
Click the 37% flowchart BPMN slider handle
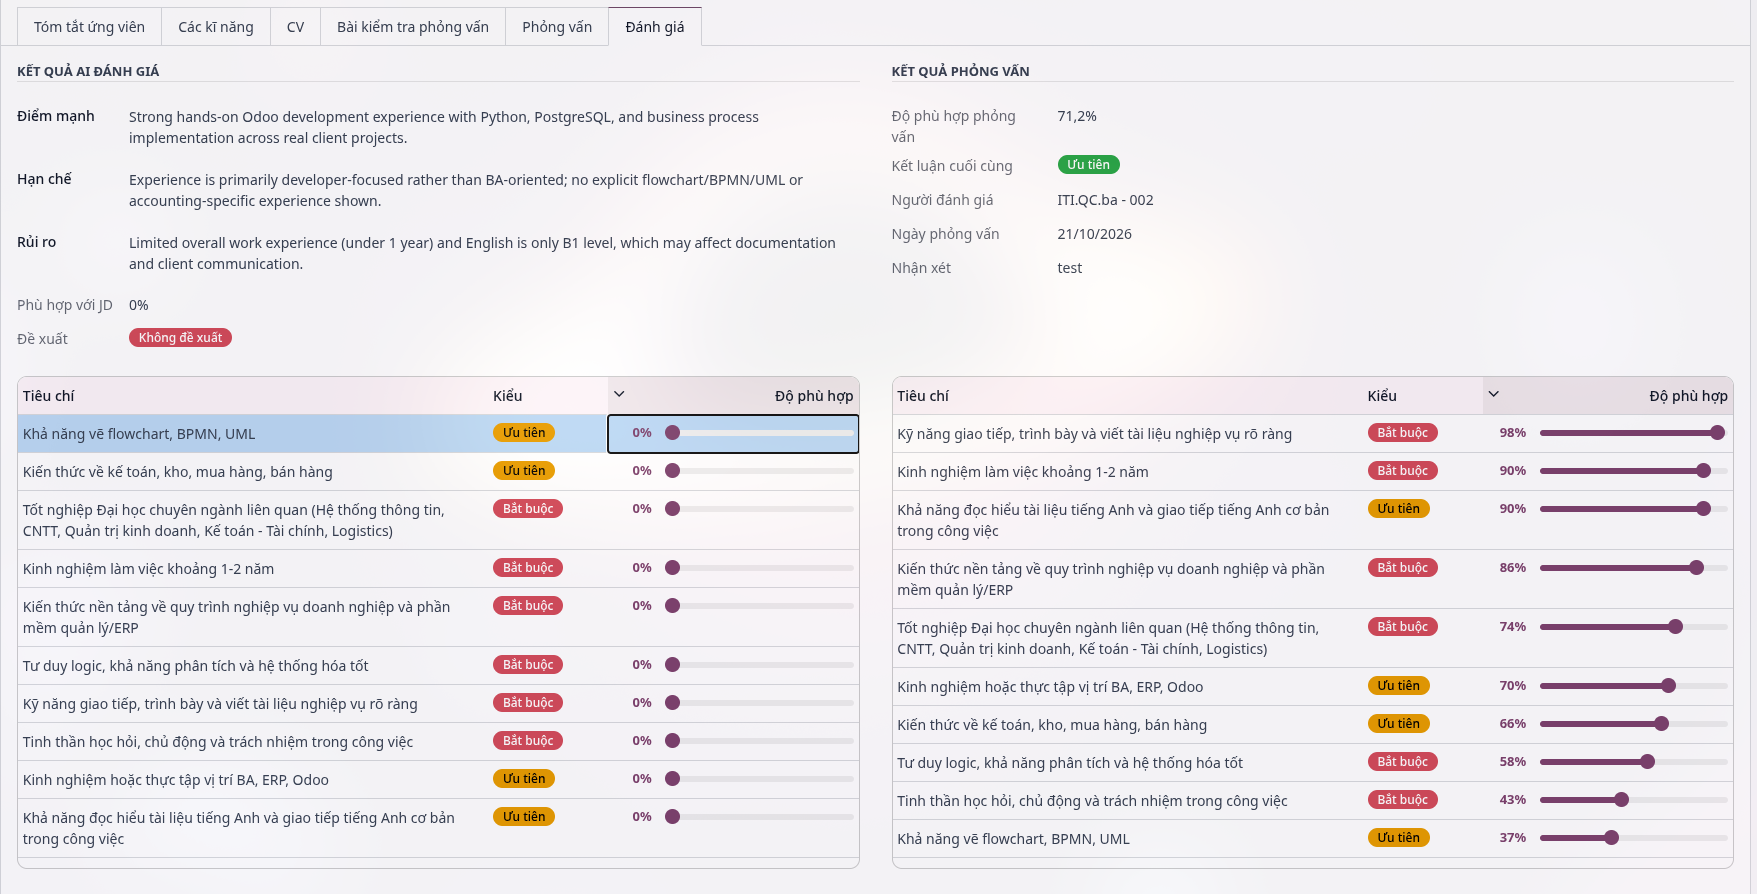pos(1611,838)
